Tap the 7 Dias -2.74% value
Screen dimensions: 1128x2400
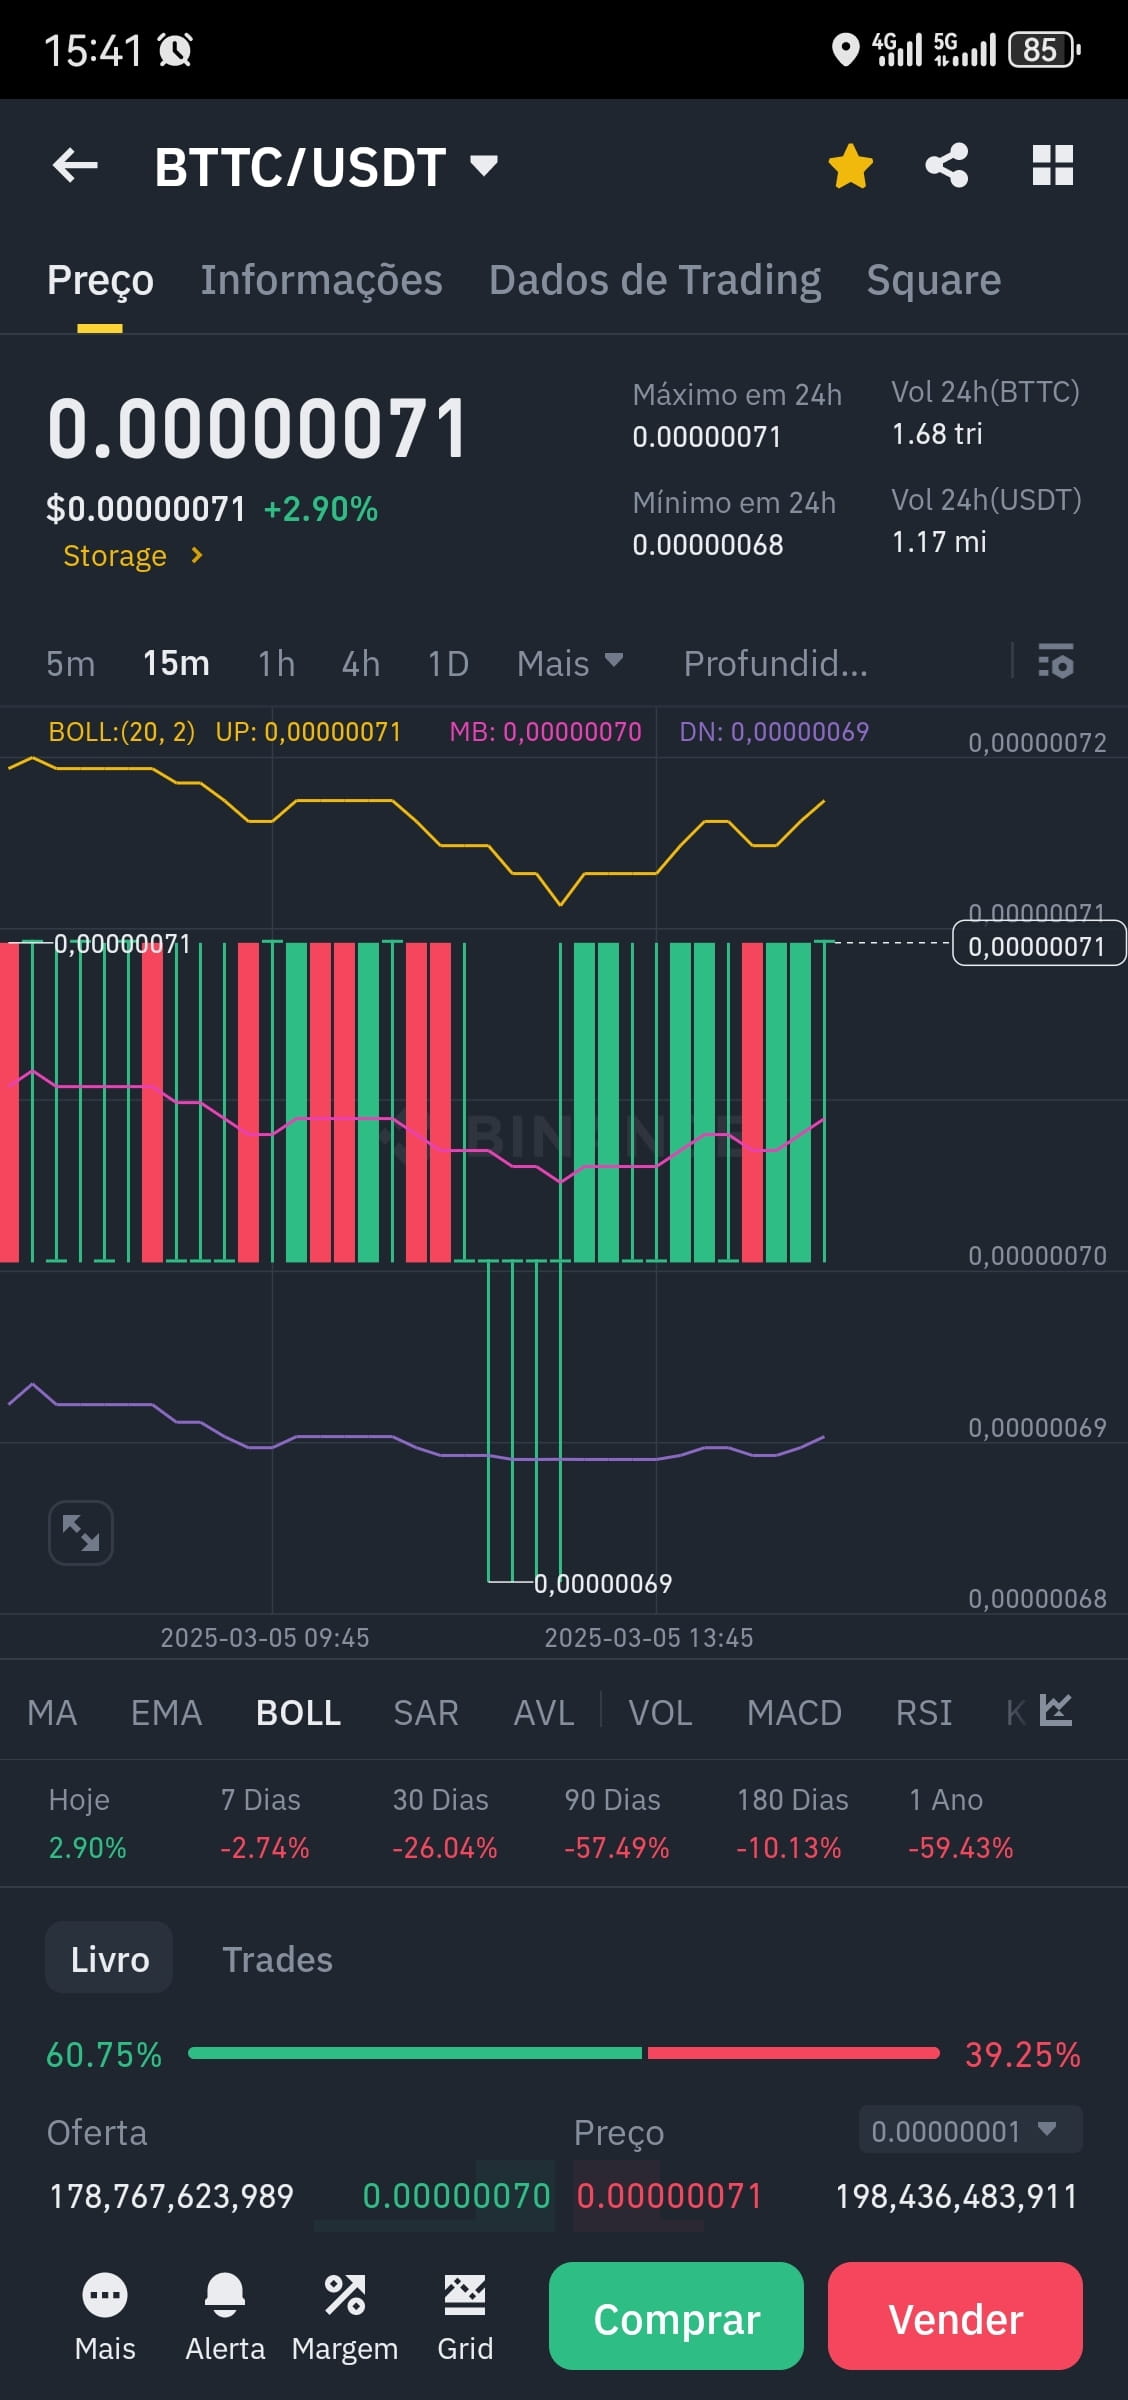pyautogui.click(x=264, y=1846)
